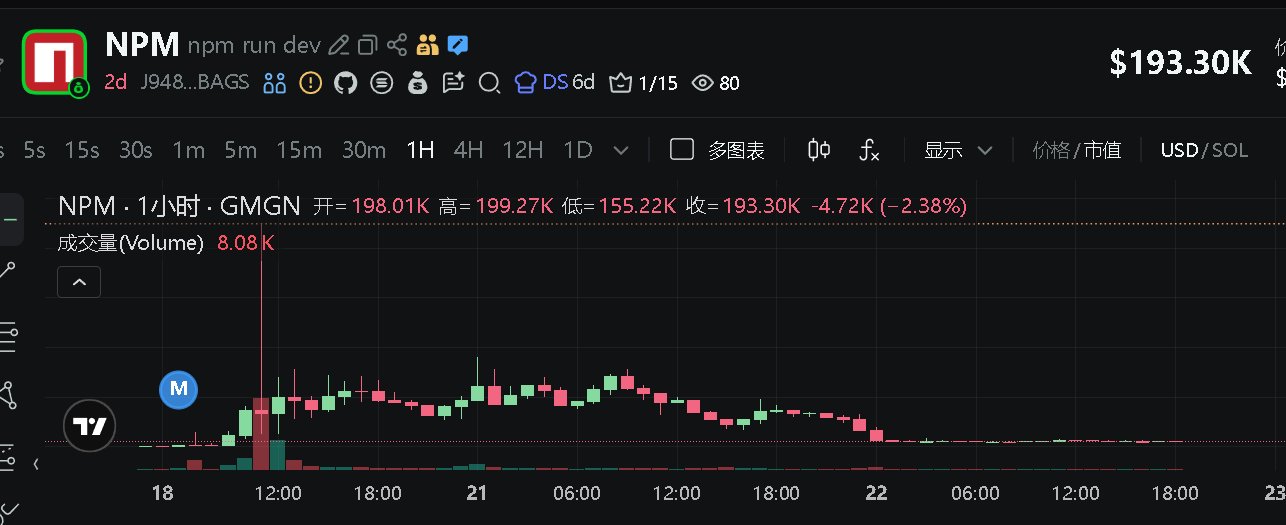Click the yellow warning circle icon
The width and height of the screenshot is (1286, 525).
(311, 83)
